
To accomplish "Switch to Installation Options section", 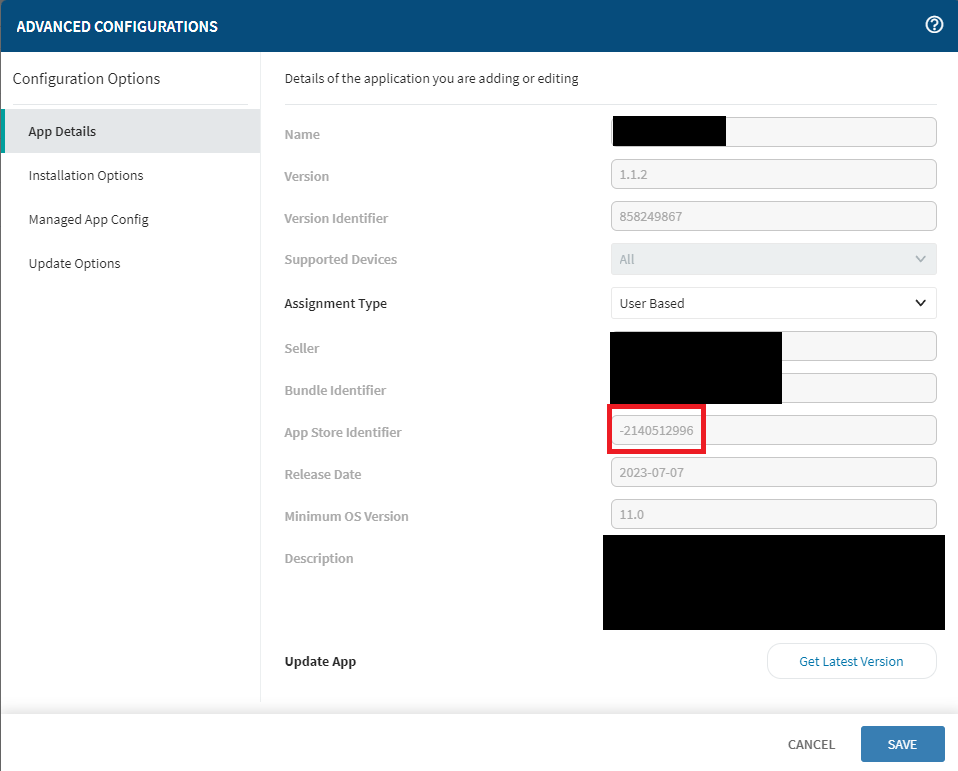I will (x=86, y=175).
